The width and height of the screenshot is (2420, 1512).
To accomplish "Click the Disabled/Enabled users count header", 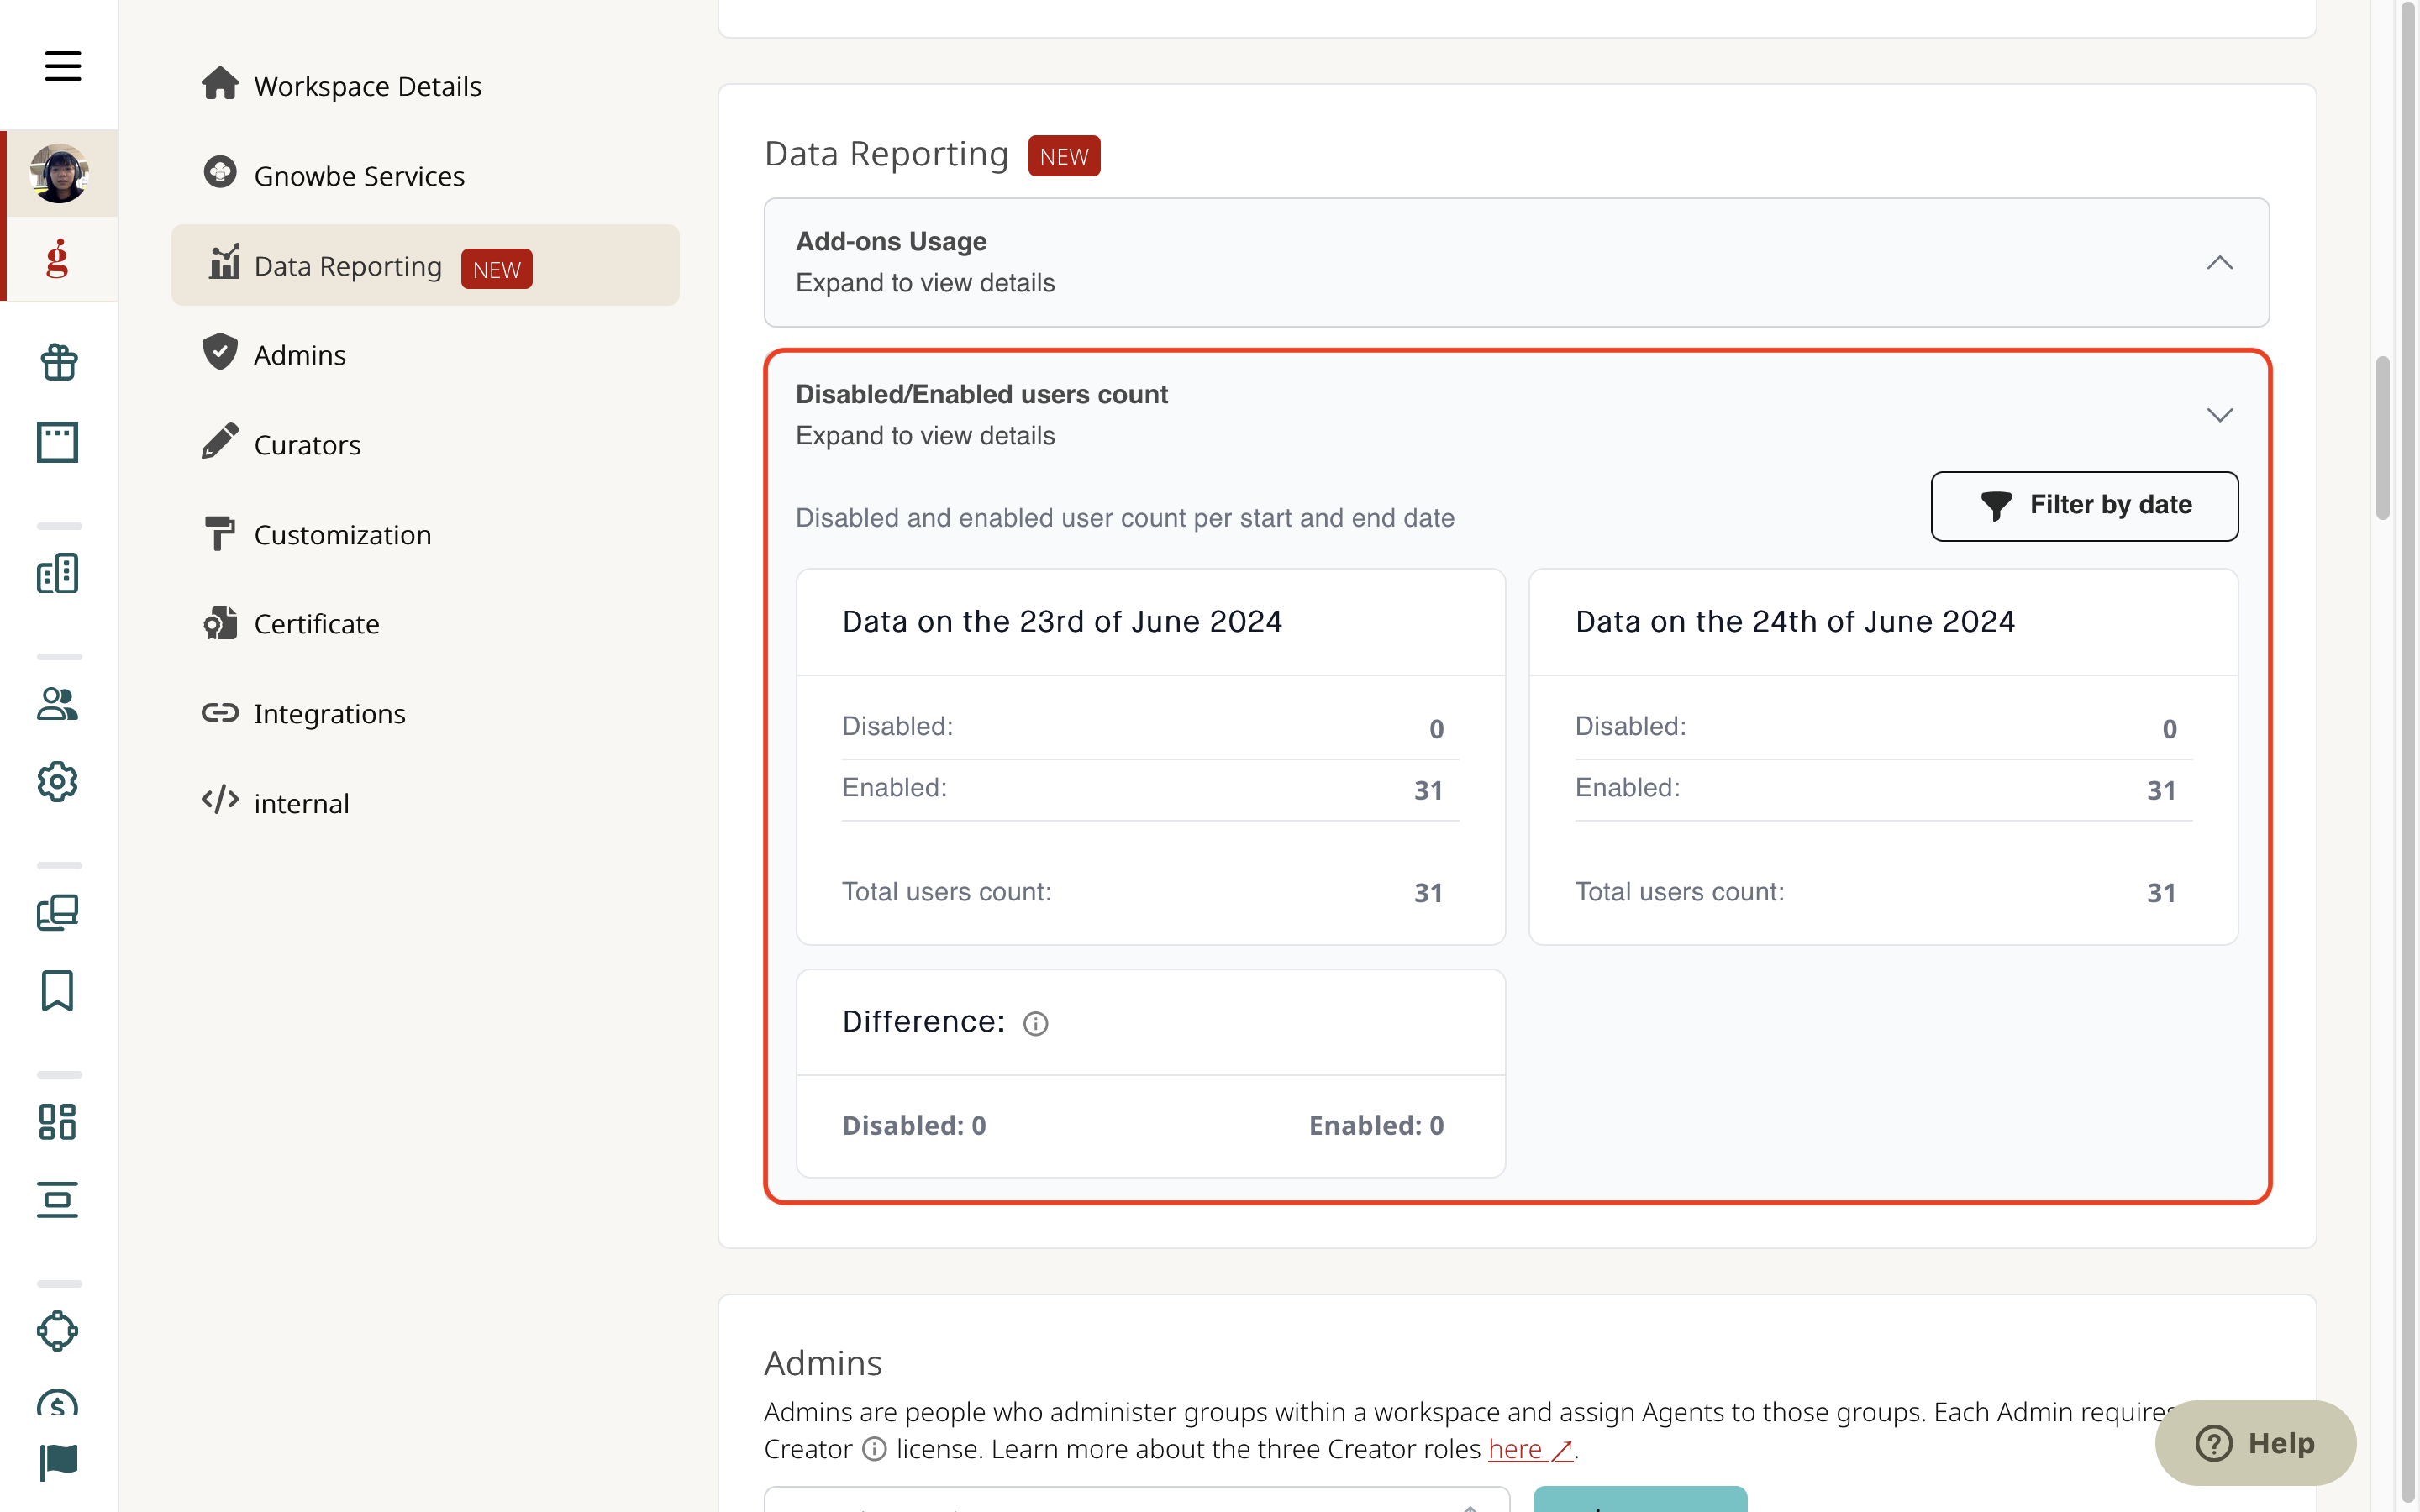I will (1516, 415).
